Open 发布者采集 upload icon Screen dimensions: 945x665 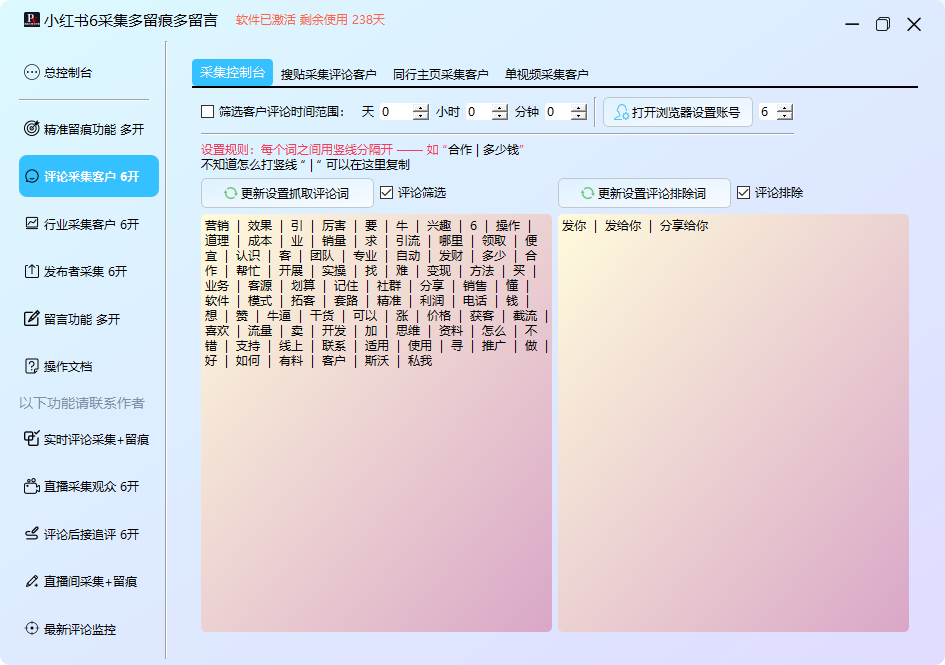tap(32, 271)
